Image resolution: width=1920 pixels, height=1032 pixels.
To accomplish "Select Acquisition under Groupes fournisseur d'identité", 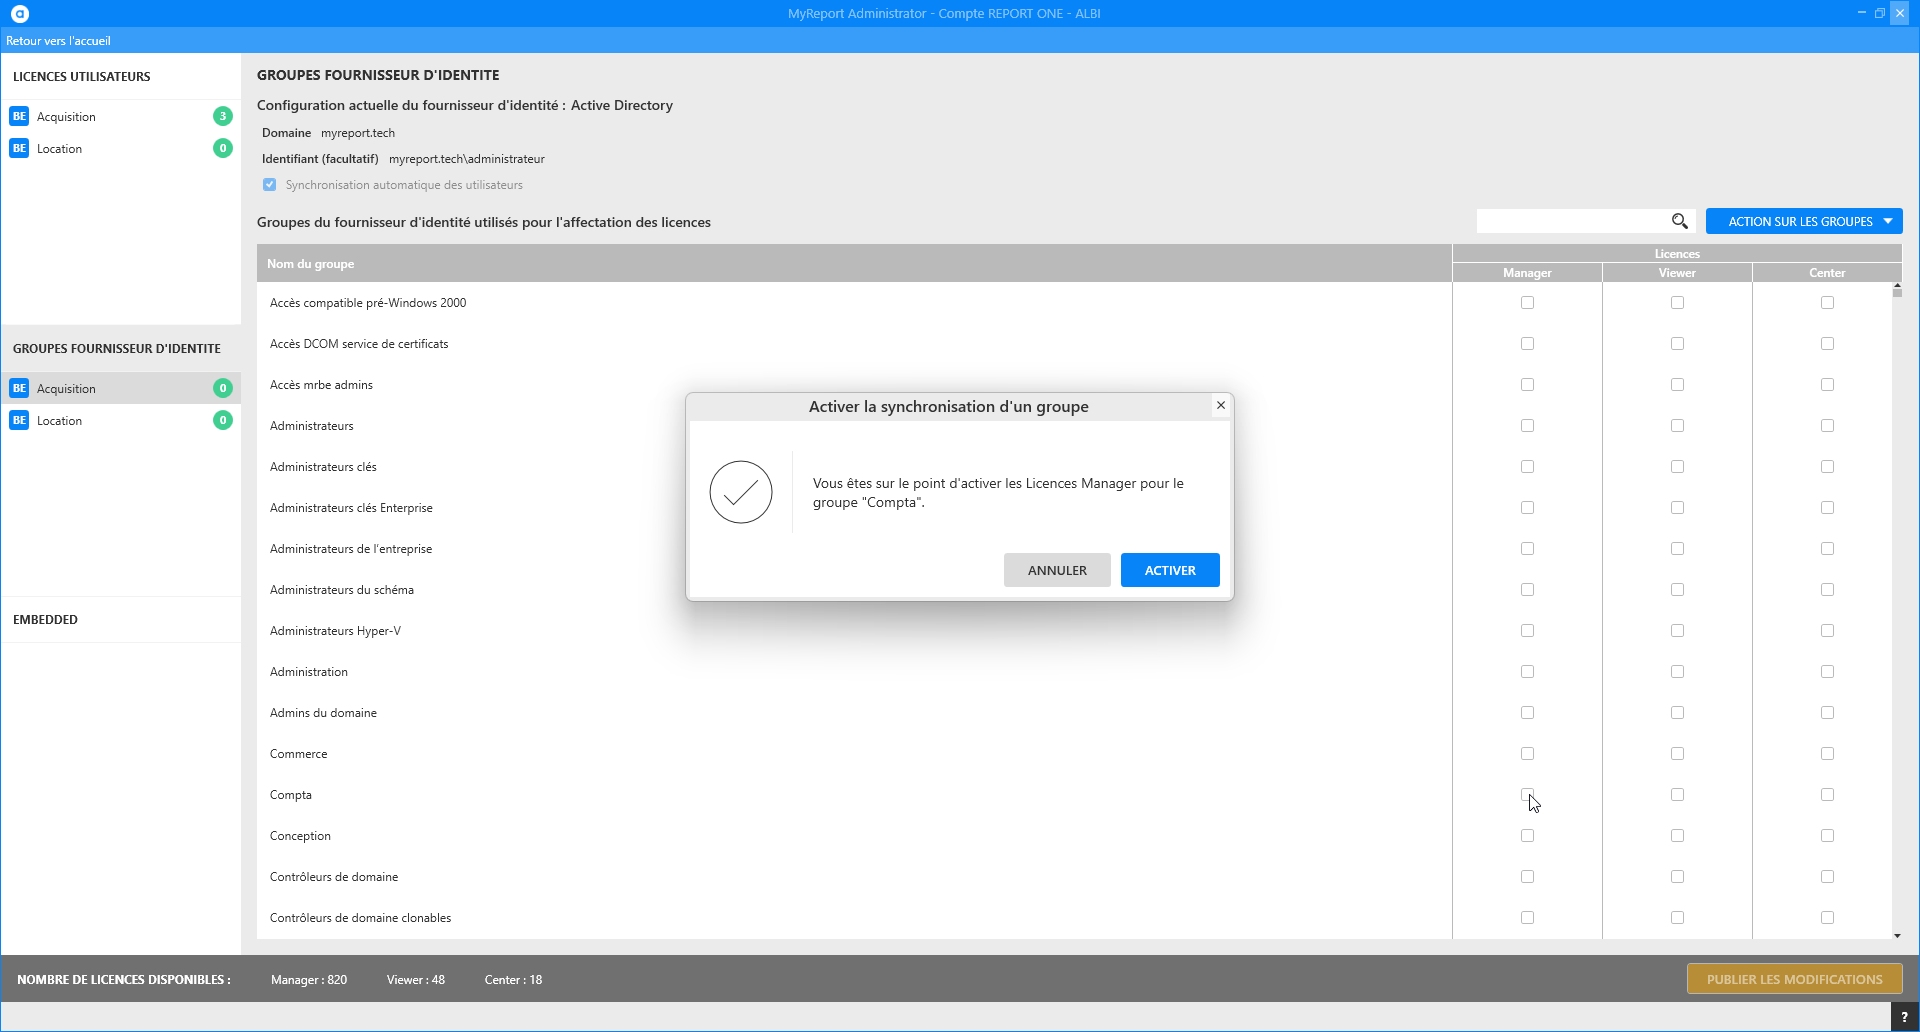I will click(66, 388).
